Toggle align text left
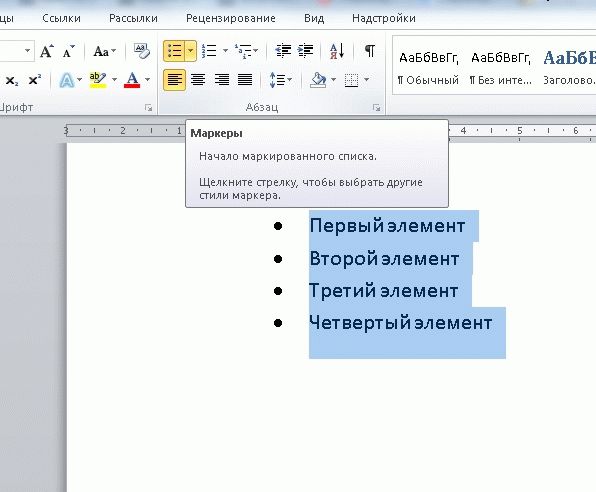 tap(174, 80)
